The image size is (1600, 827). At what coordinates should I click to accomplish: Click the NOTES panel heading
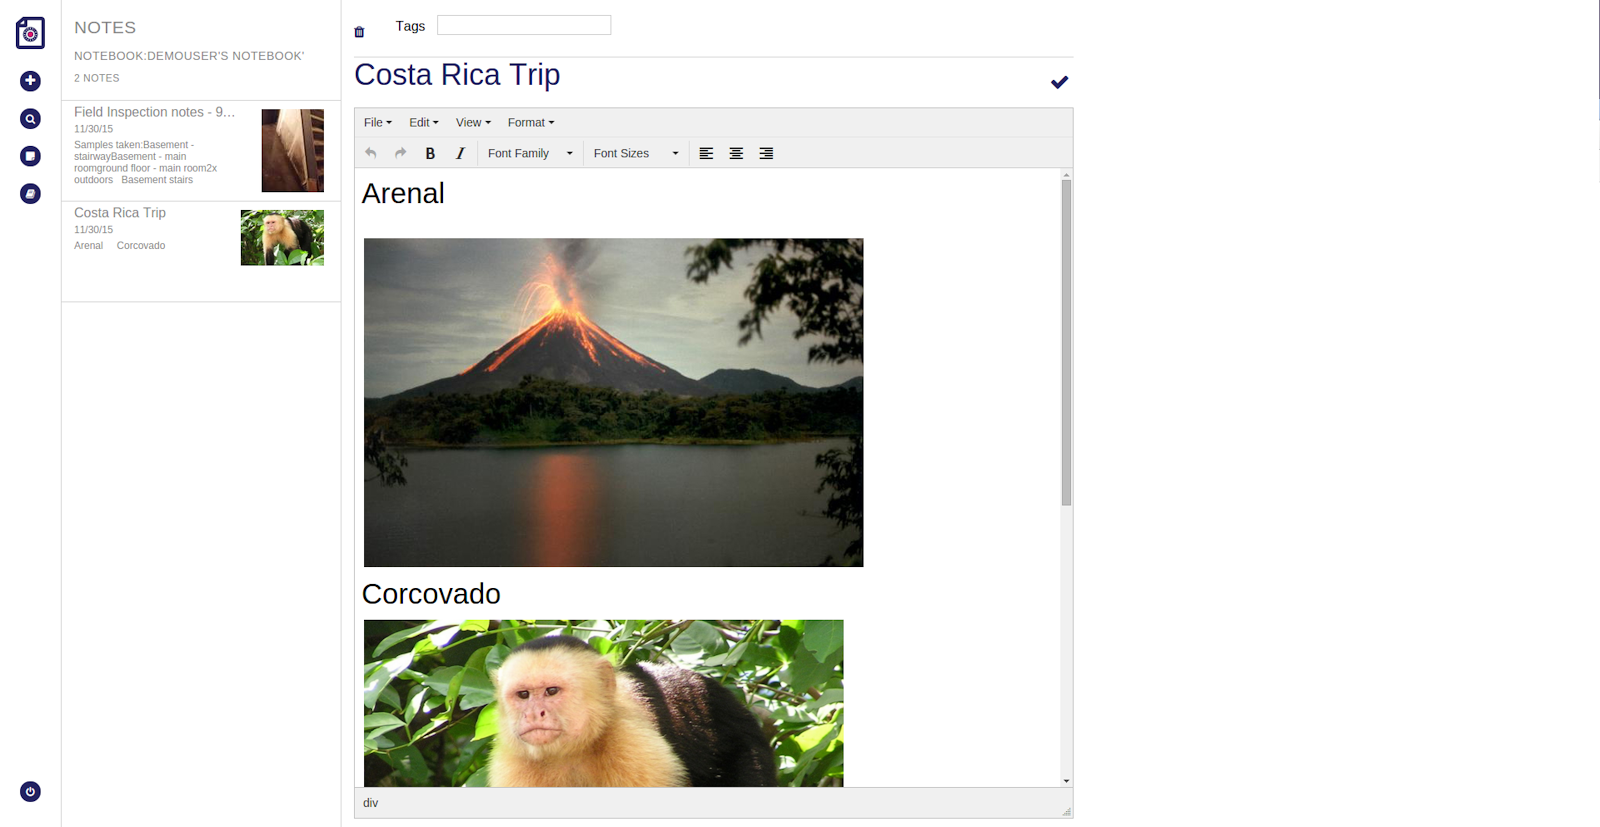105,28
